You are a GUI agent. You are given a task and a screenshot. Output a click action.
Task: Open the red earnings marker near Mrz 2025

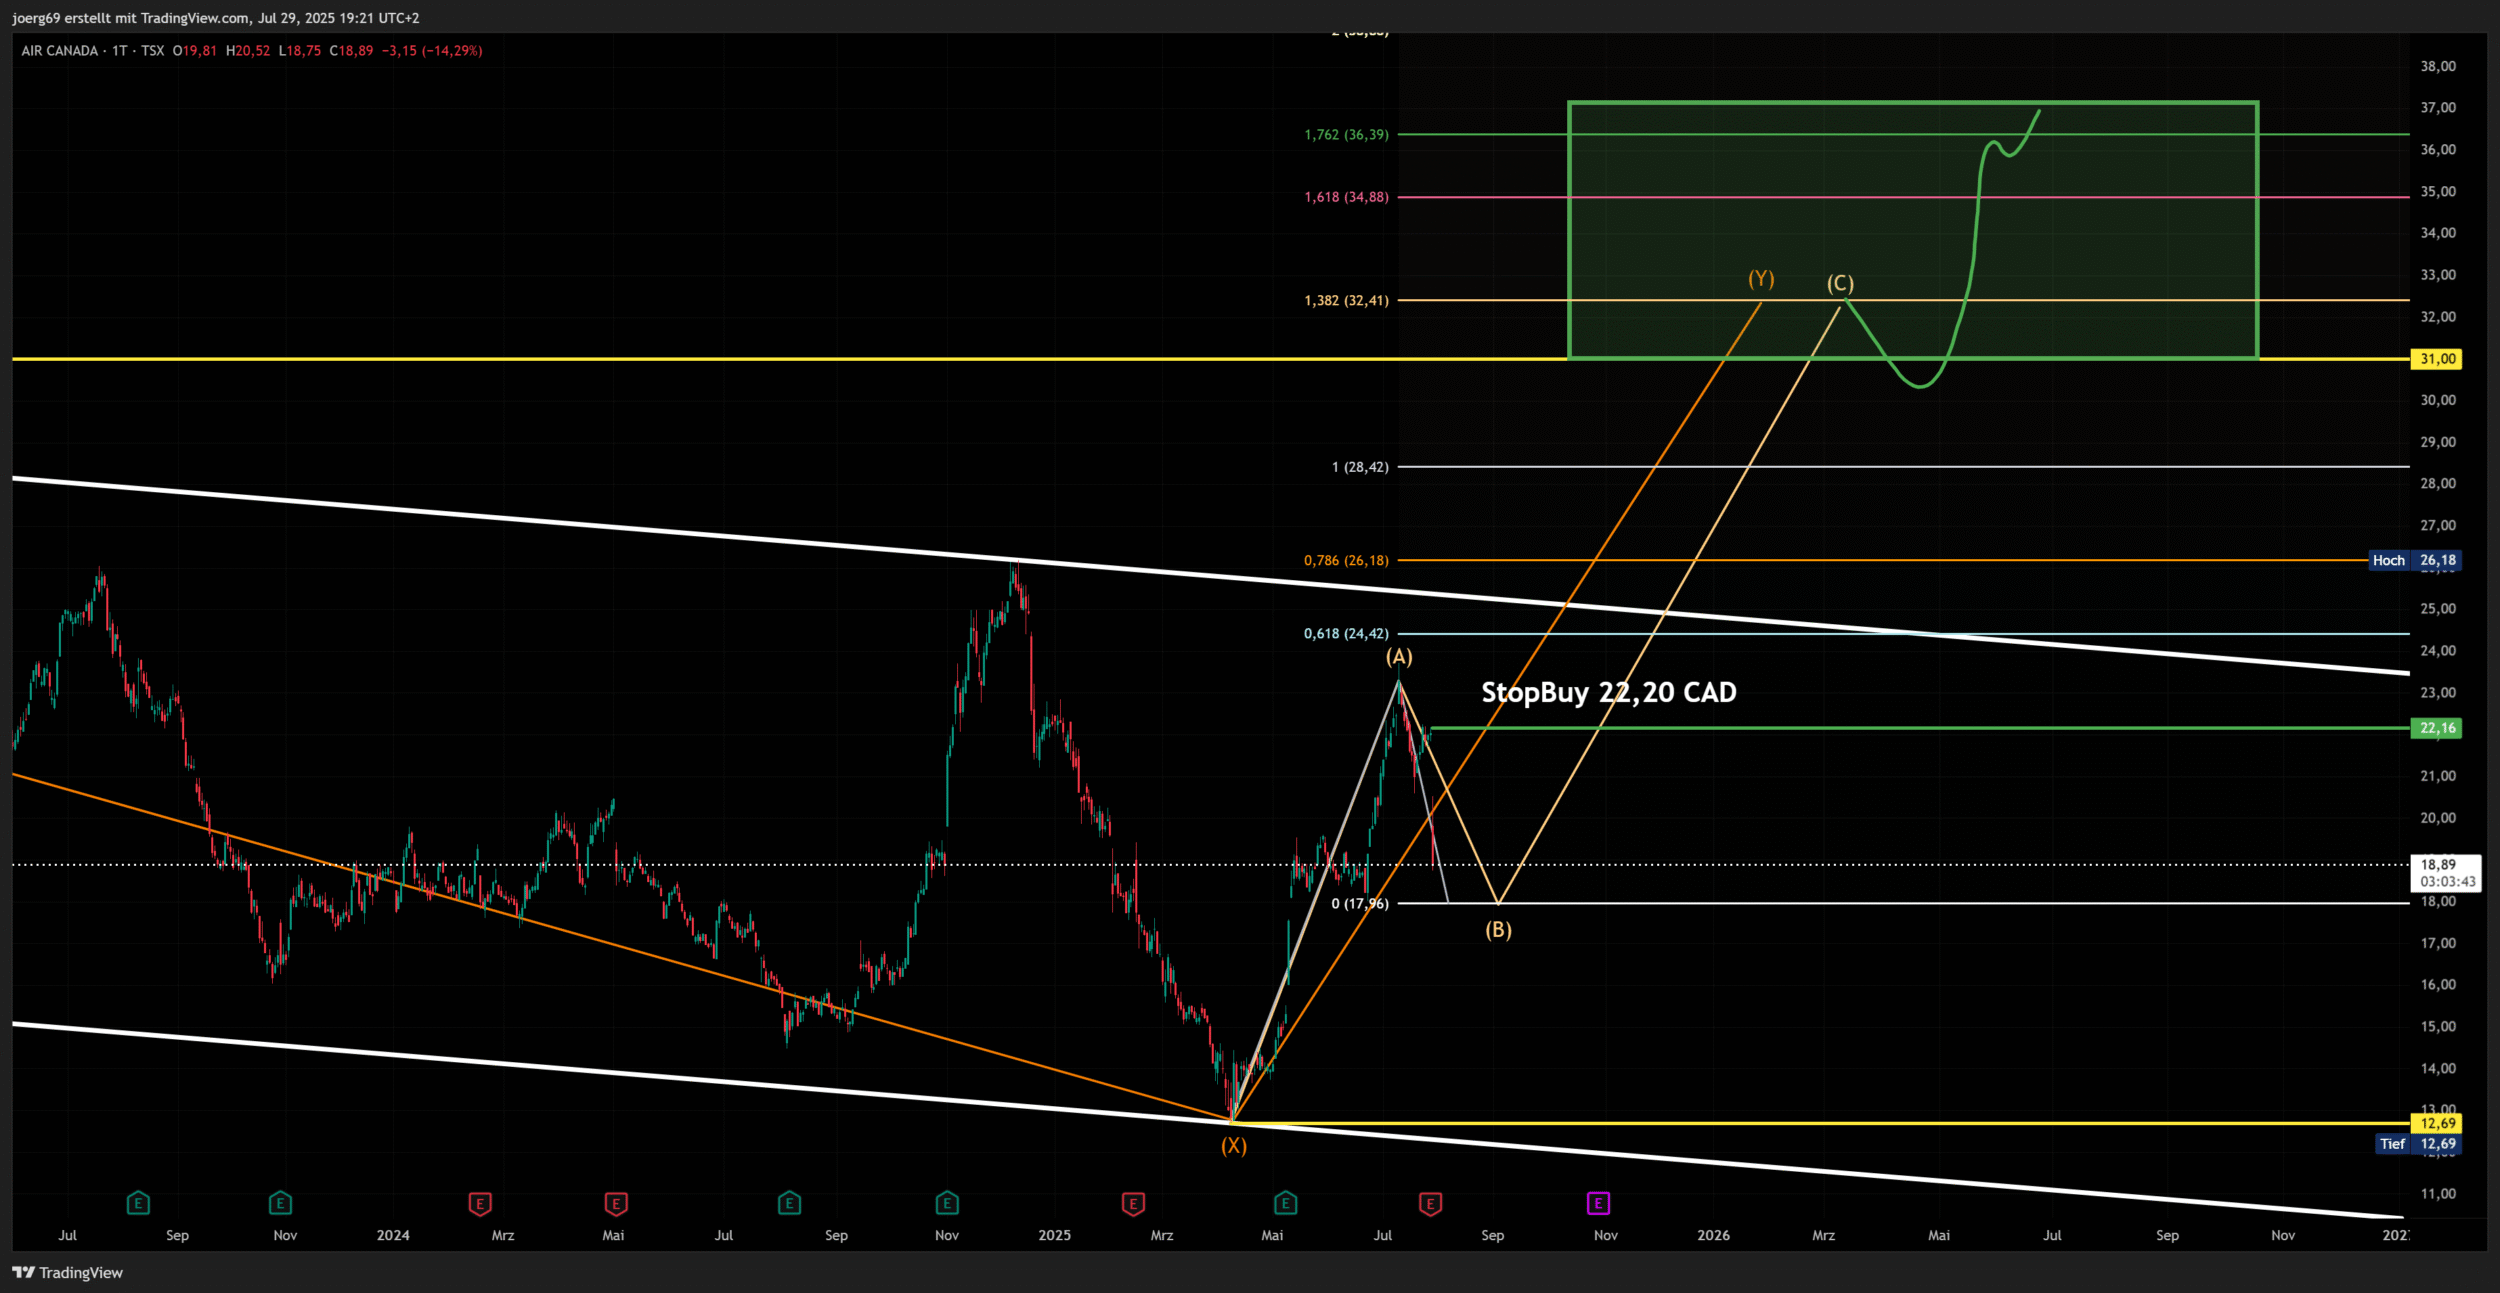pyautogui.click(x=1132, y=1203)
